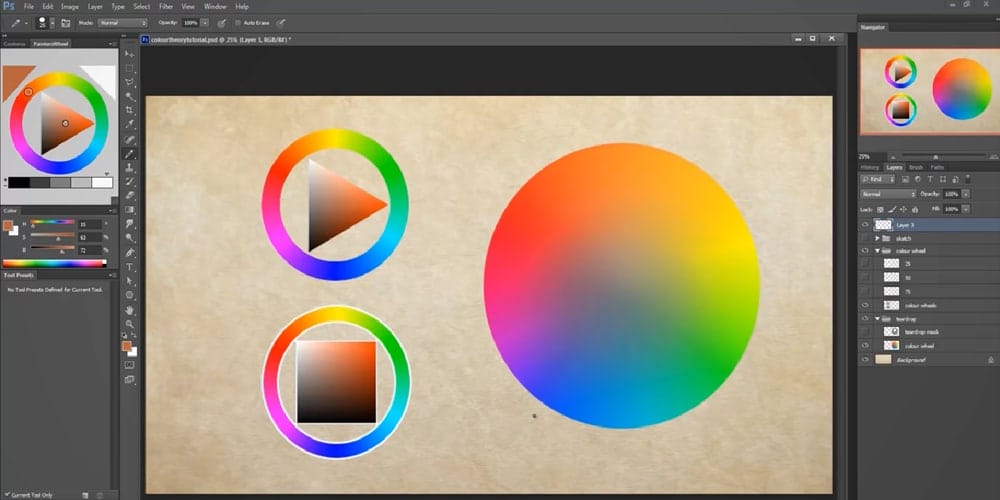Hide the colour wheel group
The height and width of the screenshot is (500, 1000).
click(865, 251)
